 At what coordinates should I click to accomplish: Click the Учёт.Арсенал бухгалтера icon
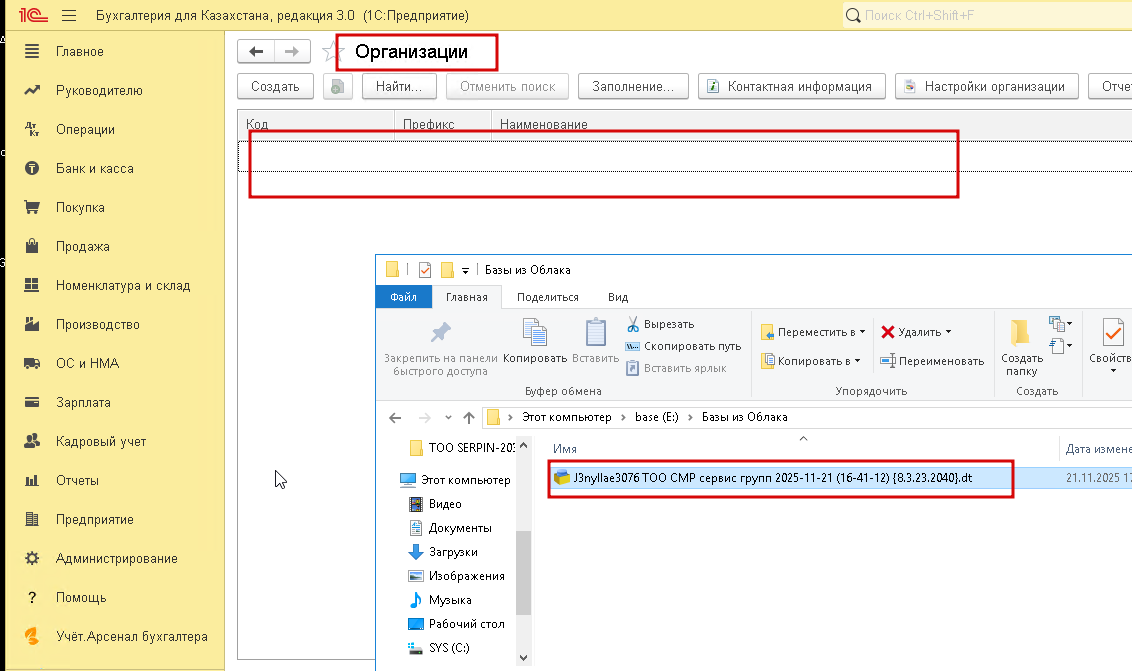tap(32, 636)
